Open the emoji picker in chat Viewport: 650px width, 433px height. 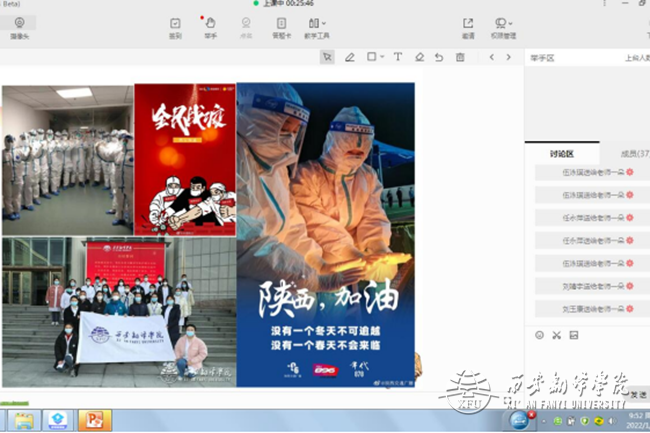539,335
